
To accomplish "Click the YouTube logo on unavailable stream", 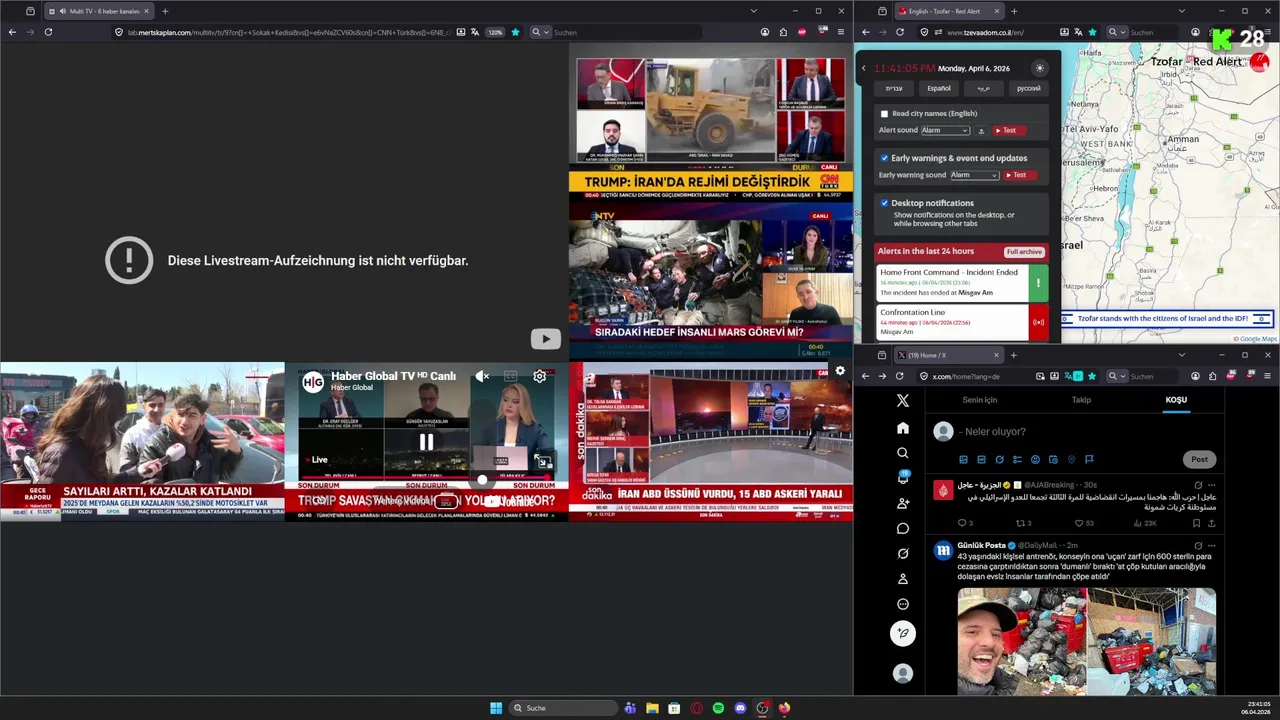I will coord(545,339).
